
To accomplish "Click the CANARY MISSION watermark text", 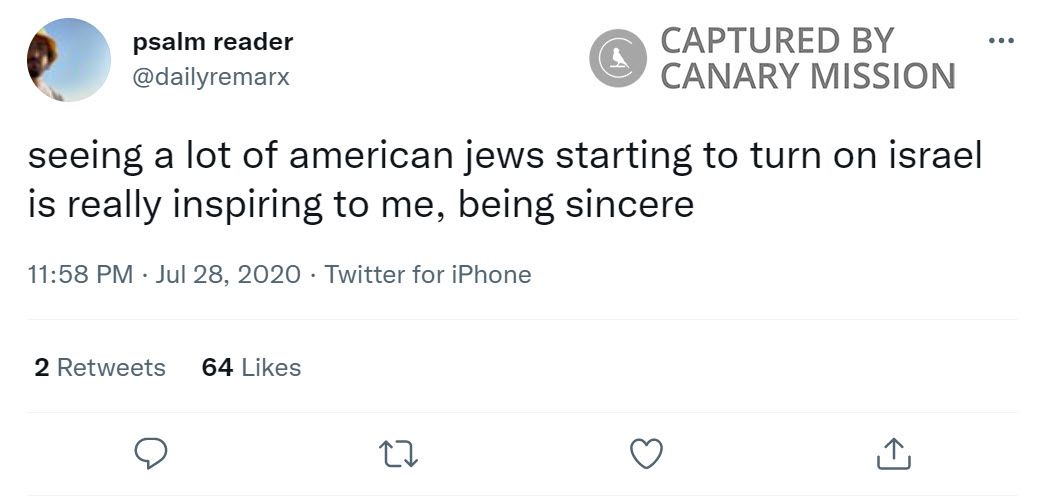I will pos(808,76).
